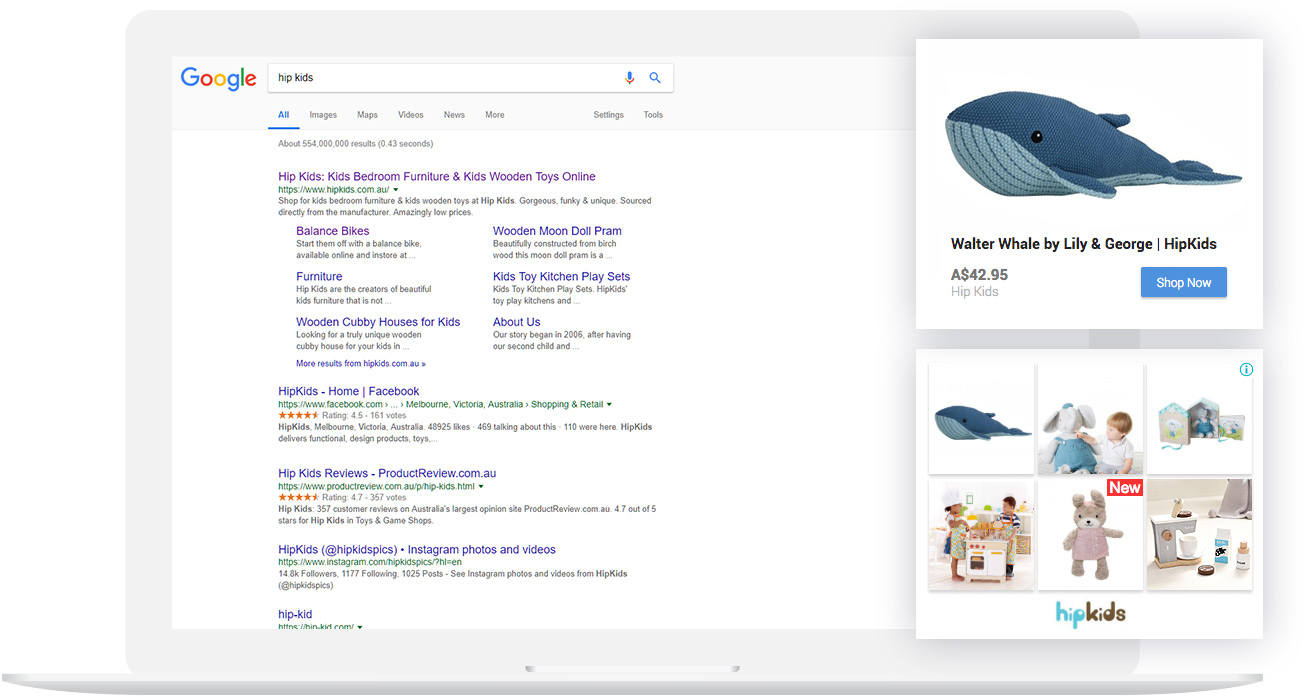The image size is (1307, 698).
Task: Select the All search tab
Action: point(284,115)
